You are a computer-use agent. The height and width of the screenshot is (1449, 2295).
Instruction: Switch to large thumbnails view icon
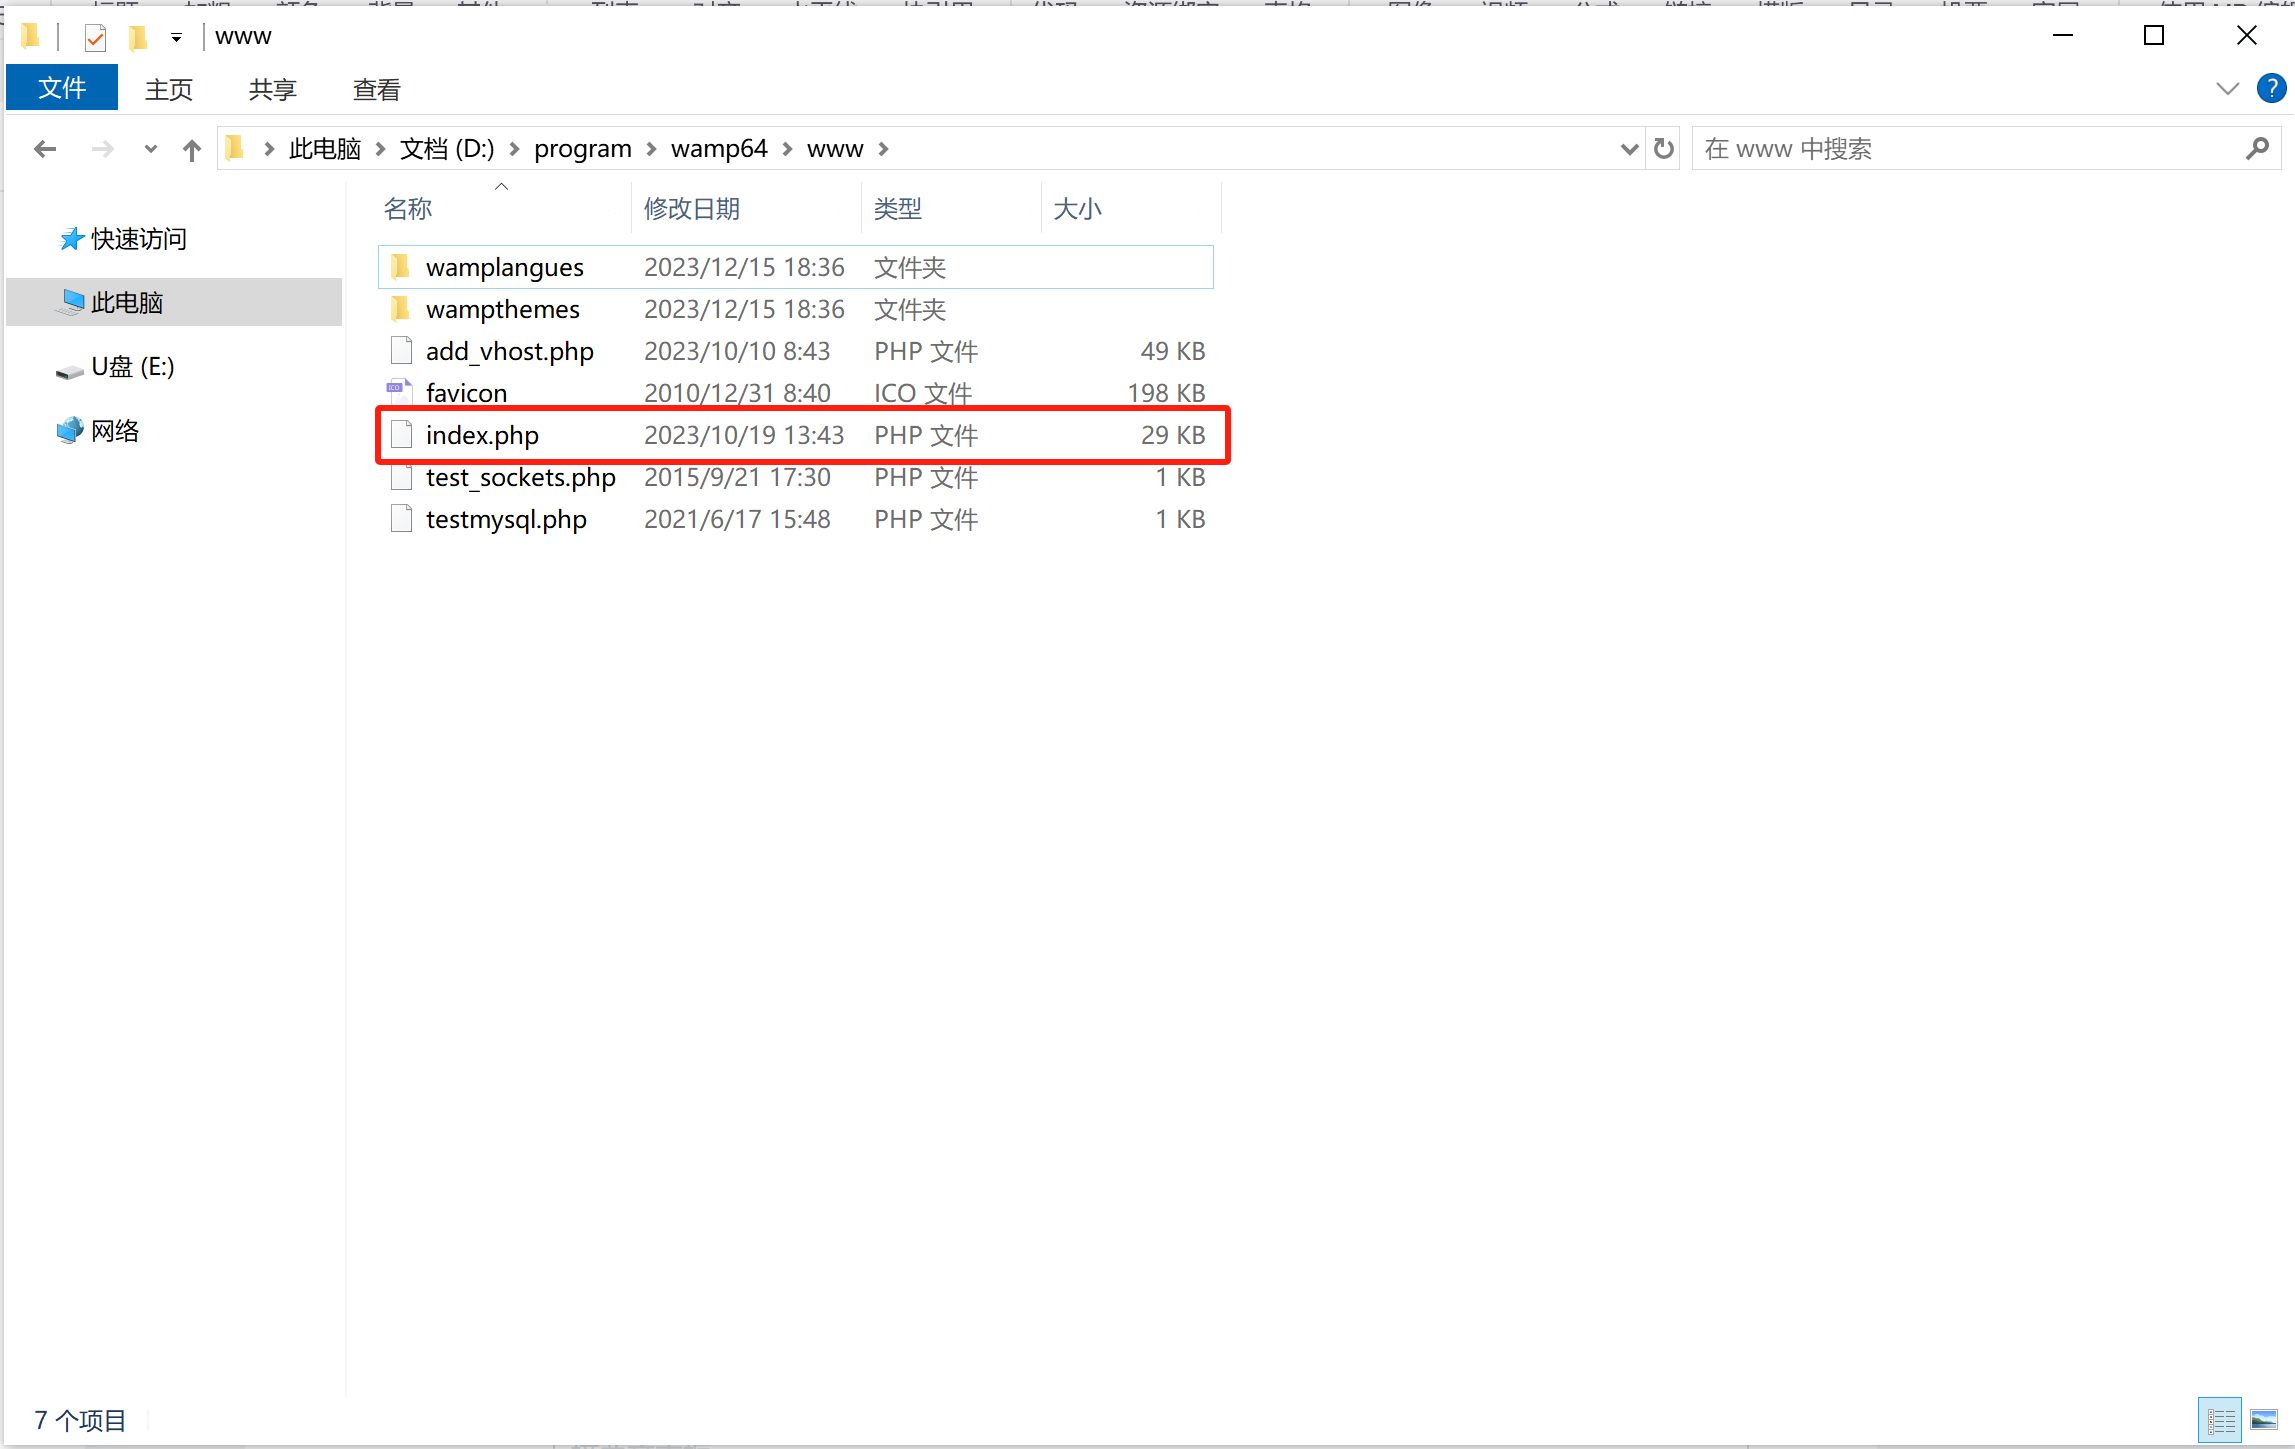pyautogui.click(x=2264, y=1420)
